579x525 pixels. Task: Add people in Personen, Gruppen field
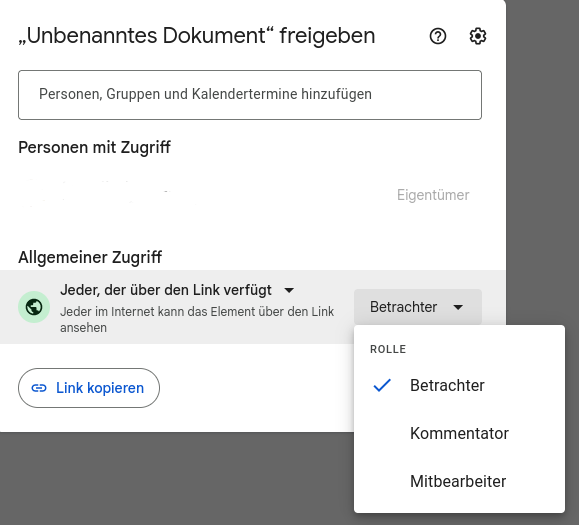250,95
